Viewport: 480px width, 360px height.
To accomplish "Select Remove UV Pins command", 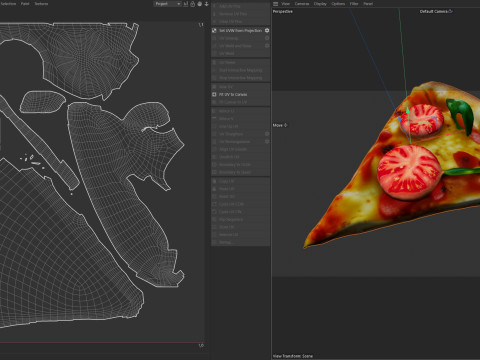I will (x=240, y=14).
